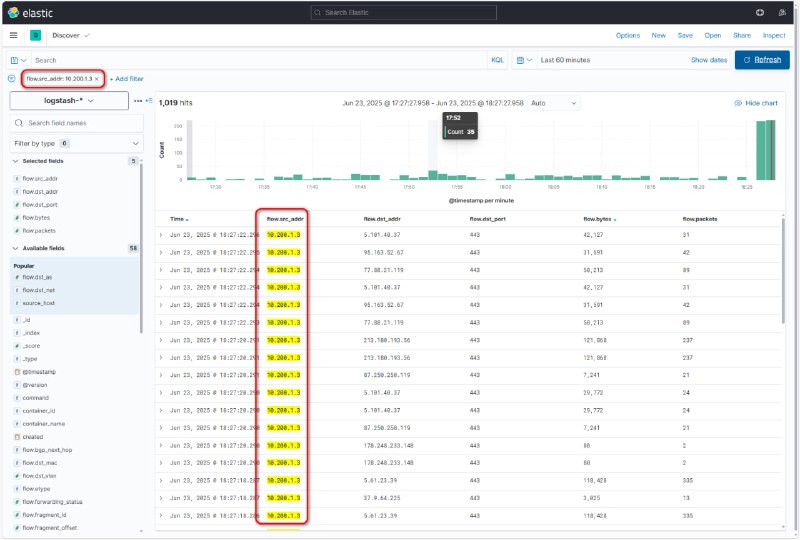This screenshot has height=540, width=800.
Task: Select flow.dst_addr in Selected fields
Action: [40, 191]
